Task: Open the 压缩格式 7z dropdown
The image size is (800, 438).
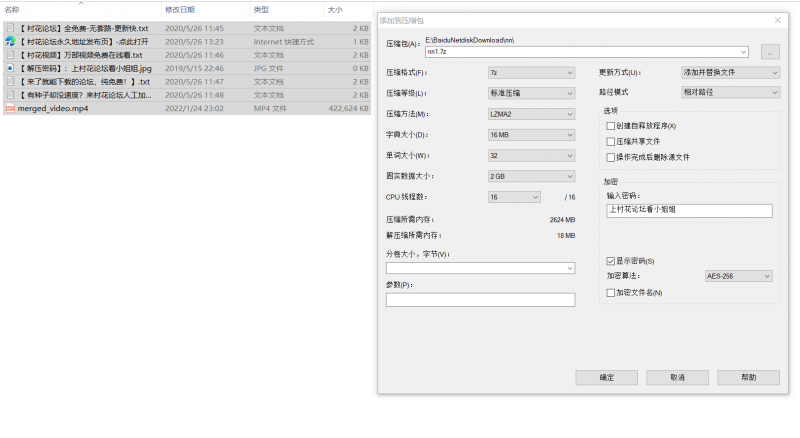Action: pyautogui.click(x=531, y=73)
